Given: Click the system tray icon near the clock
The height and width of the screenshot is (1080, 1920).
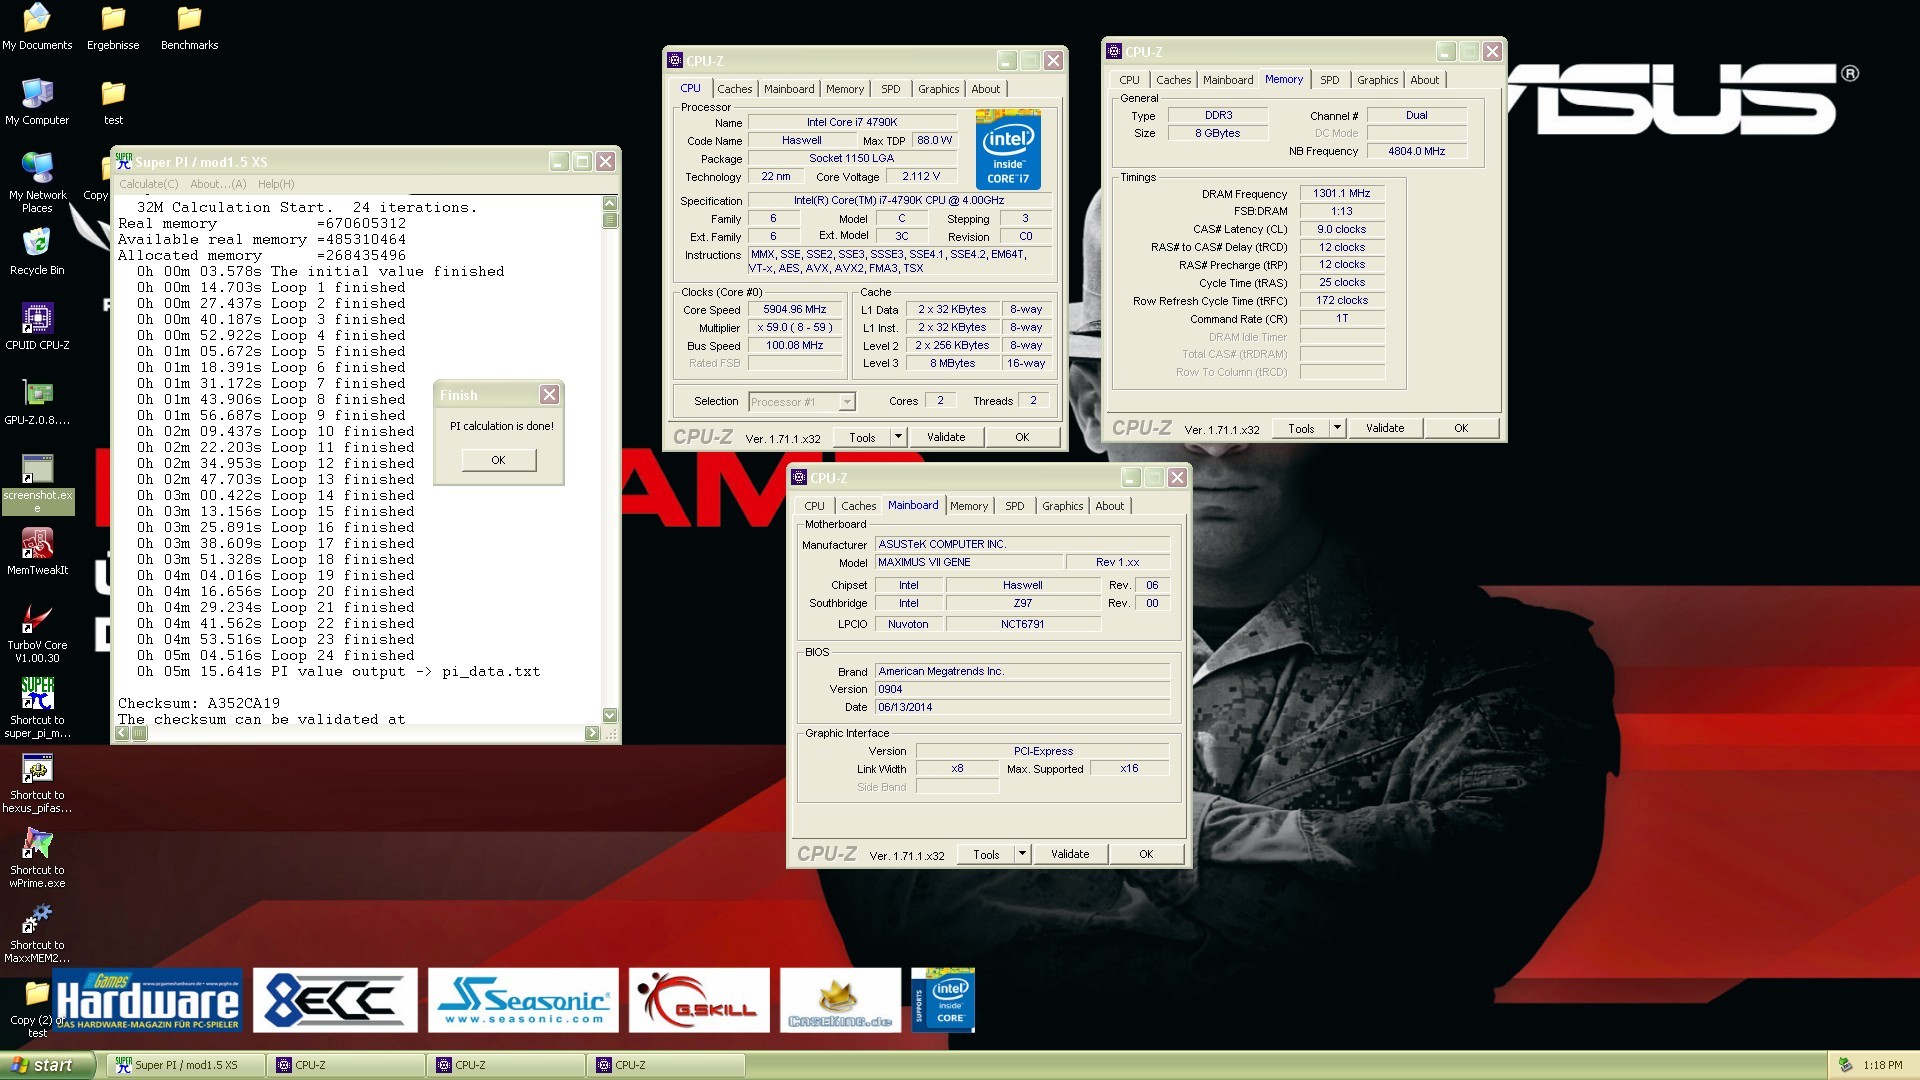Looking at the screenshot, I should pyautogui.click(x=1845, y=1065).
